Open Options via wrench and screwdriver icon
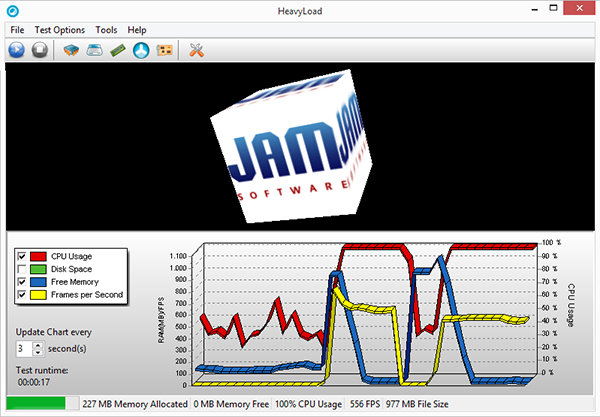 coord(196,50)
